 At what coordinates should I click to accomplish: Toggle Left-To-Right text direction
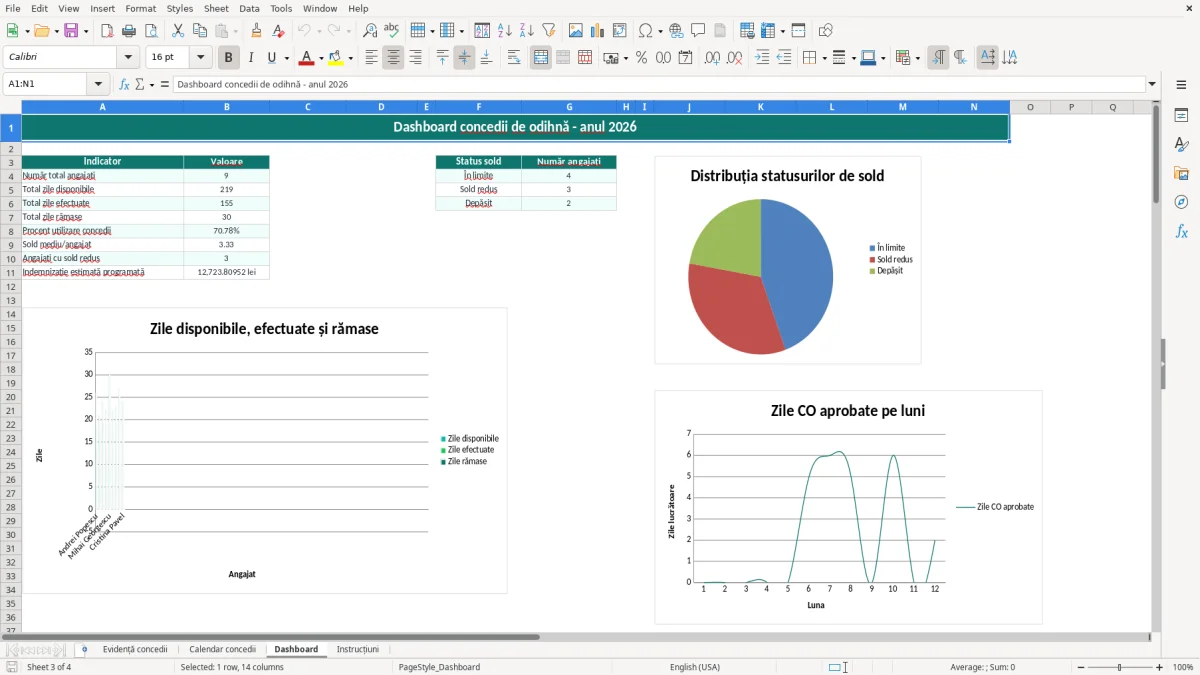coord(938,58)
